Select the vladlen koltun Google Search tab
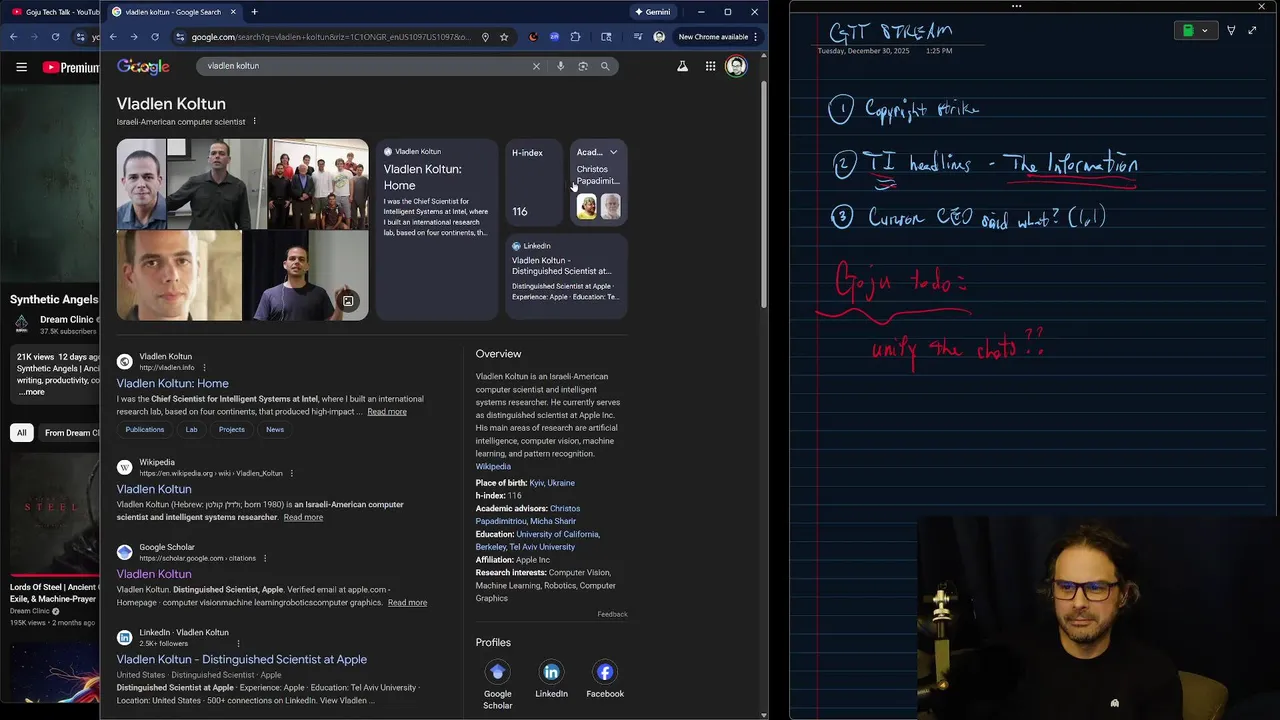This screenshot has height=720, width=1280. (x=173, y=12)
